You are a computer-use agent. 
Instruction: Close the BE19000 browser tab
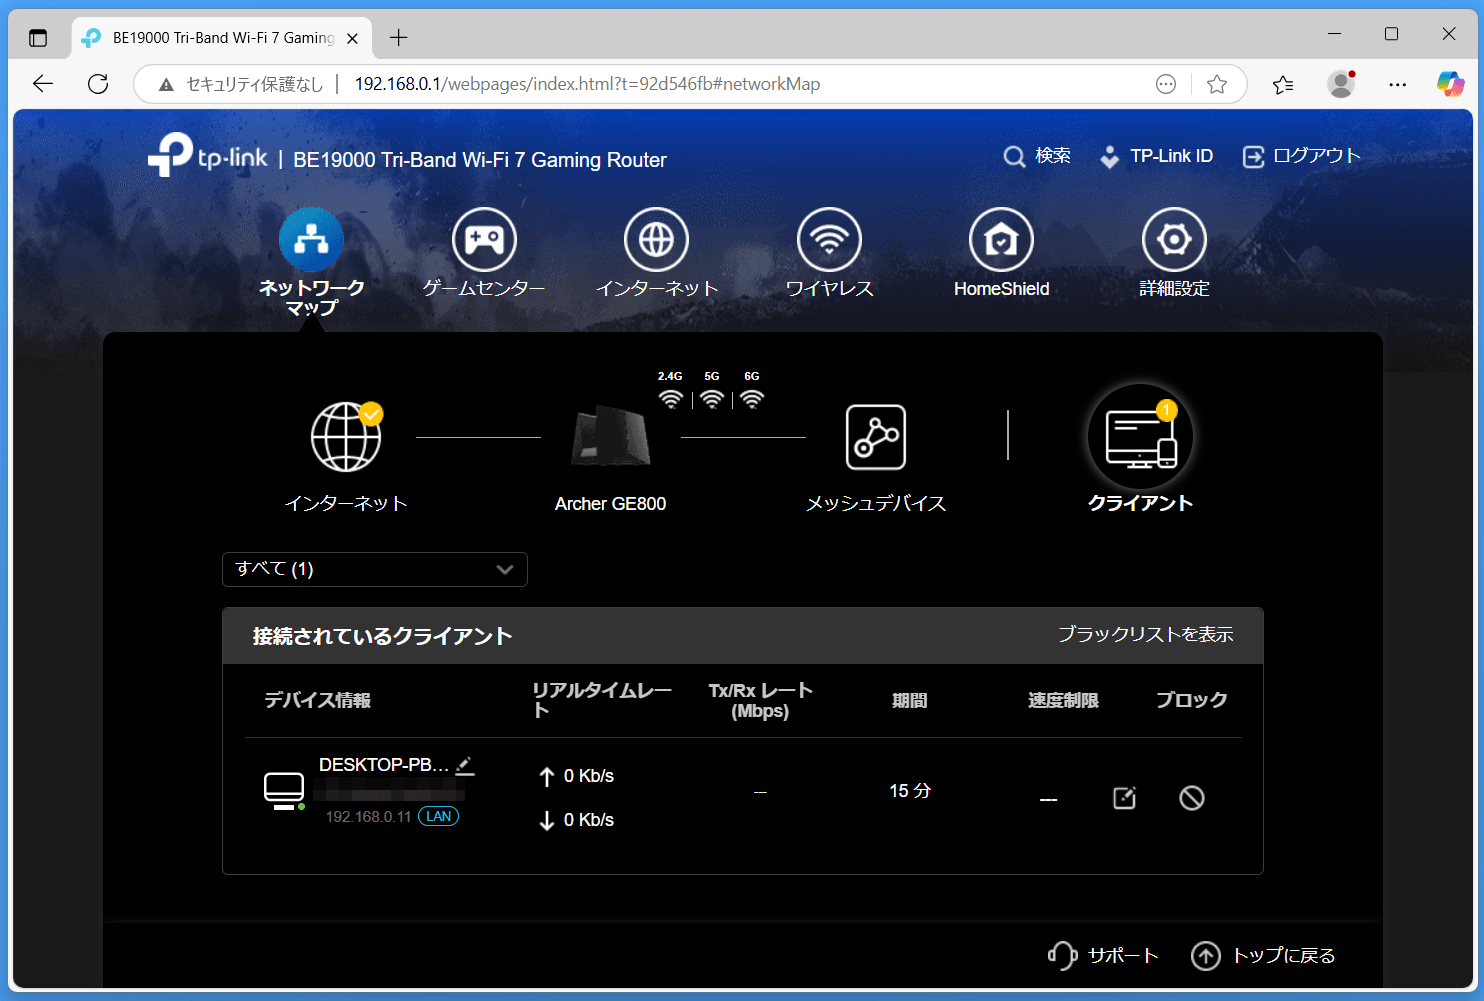pyautogui.click(x=352, y=39)
